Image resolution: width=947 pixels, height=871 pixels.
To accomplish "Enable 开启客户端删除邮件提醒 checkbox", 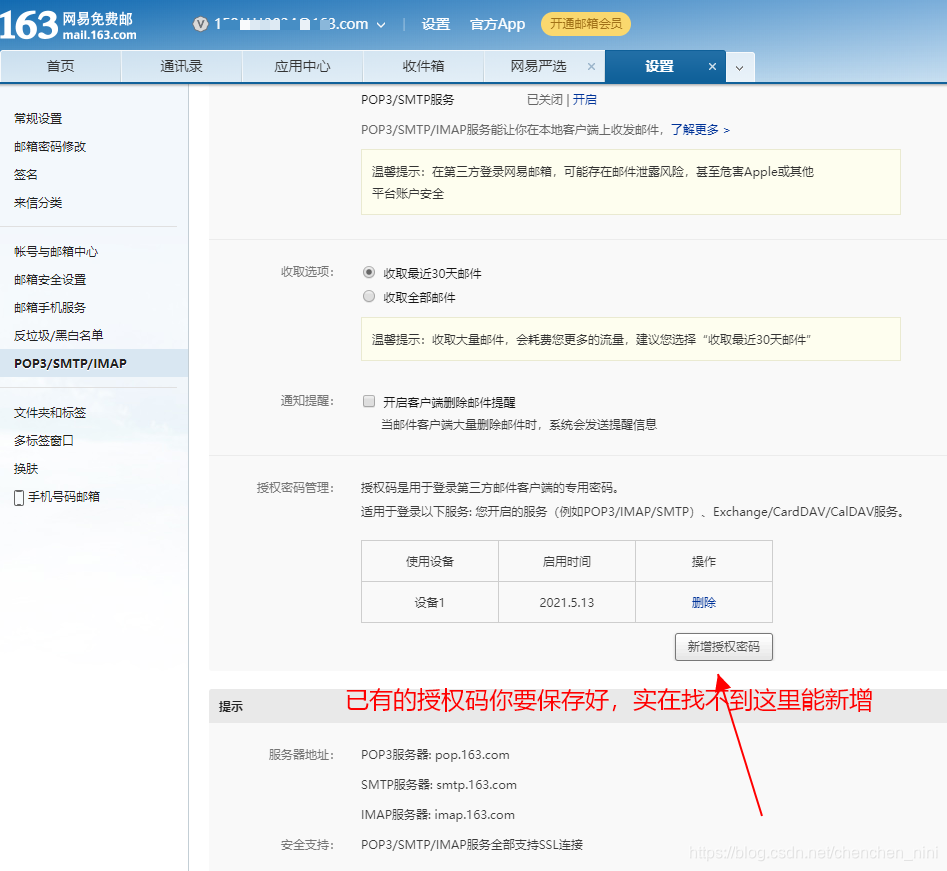I will coord(369,401).
